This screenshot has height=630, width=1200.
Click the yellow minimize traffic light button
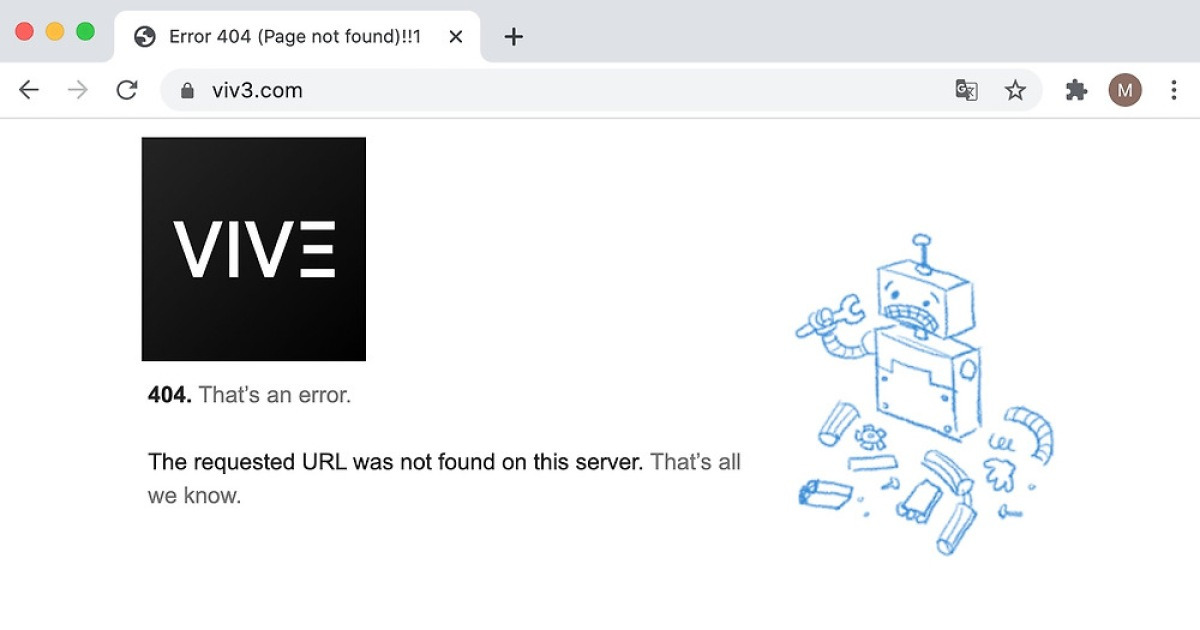[53, 31]
